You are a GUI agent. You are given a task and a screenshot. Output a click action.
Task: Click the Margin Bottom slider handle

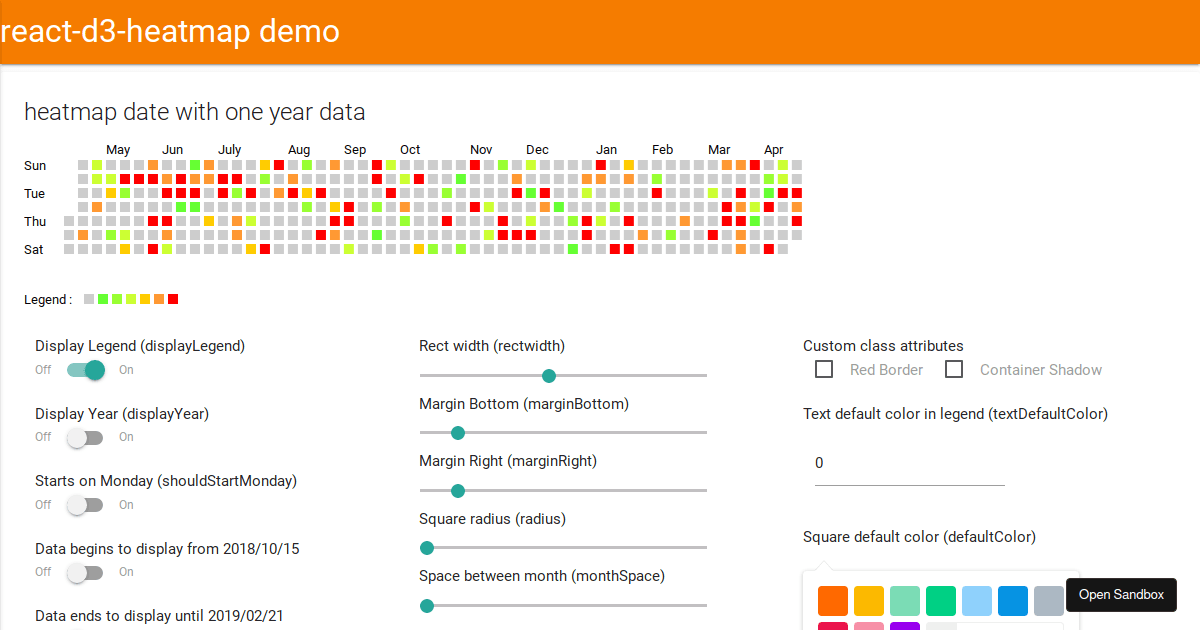[458, 433]
